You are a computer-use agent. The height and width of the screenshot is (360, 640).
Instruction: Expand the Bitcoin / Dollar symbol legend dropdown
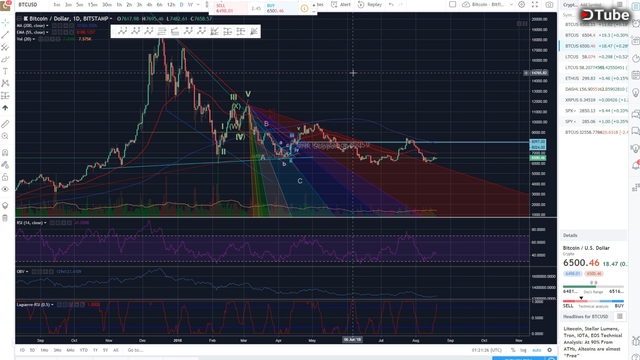[111, 19]
